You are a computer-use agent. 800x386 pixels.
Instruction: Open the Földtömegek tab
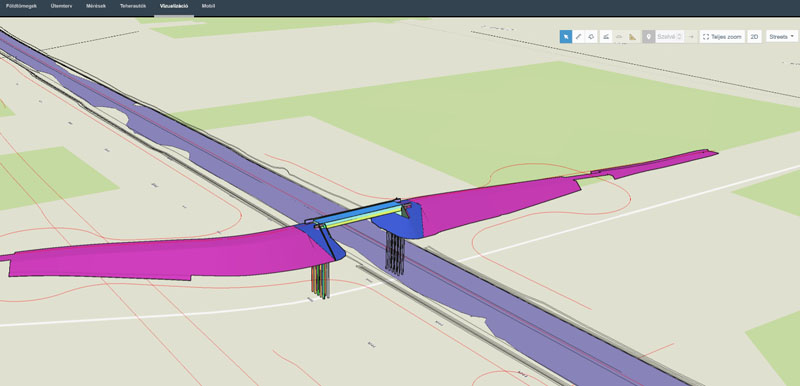click(21, 6)
